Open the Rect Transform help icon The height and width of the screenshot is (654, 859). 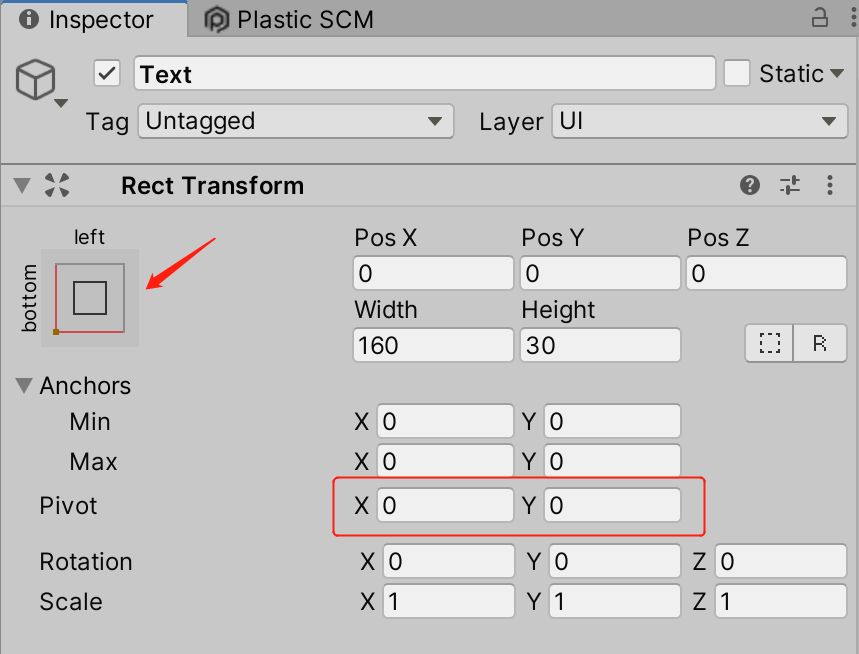coord(749,185)
